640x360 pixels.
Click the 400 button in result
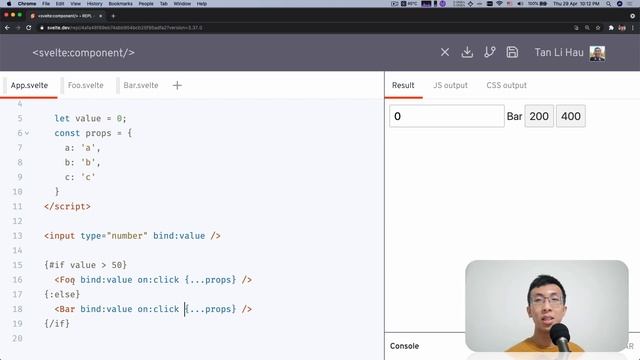pyautogui.click(x=571, y=116)
